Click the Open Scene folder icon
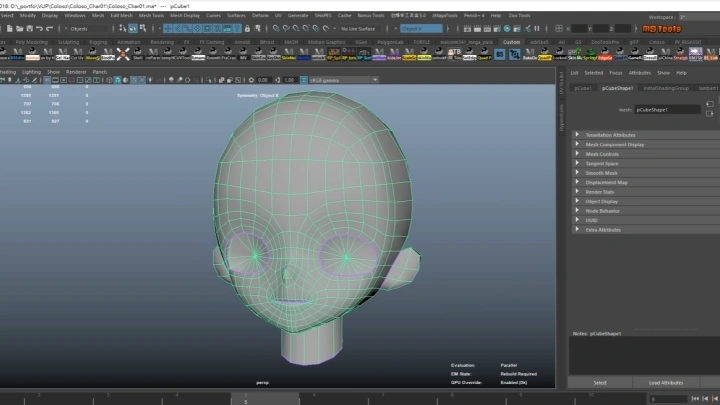Image resolution: width=720 pixels, height=405 pixels. (x=20, y=28)
